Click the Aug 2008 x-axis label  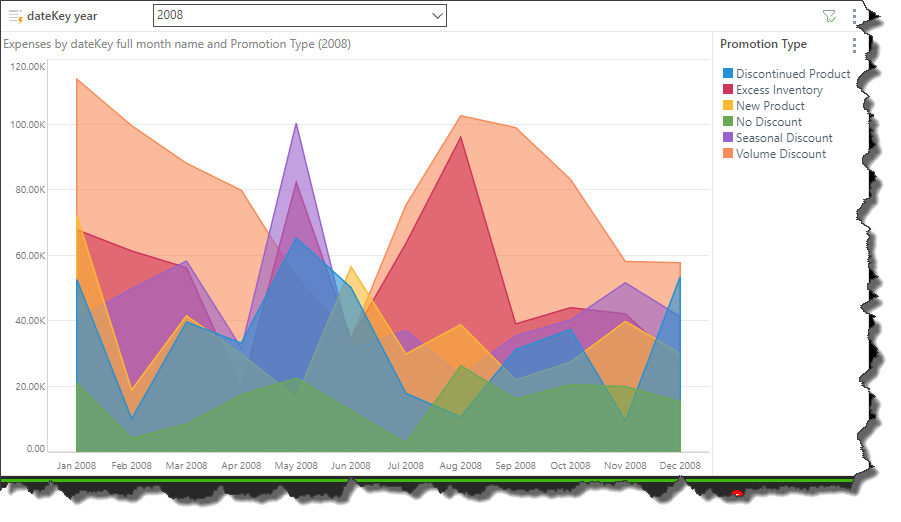(x=460, y=466)
